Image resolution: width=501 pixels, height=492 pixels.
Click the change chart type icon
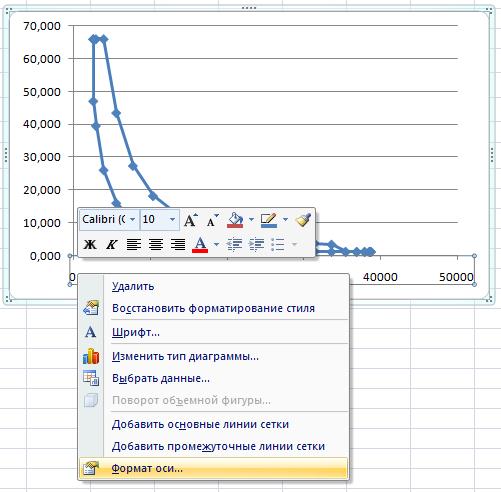pyautogui.click(x=91, y=356)
